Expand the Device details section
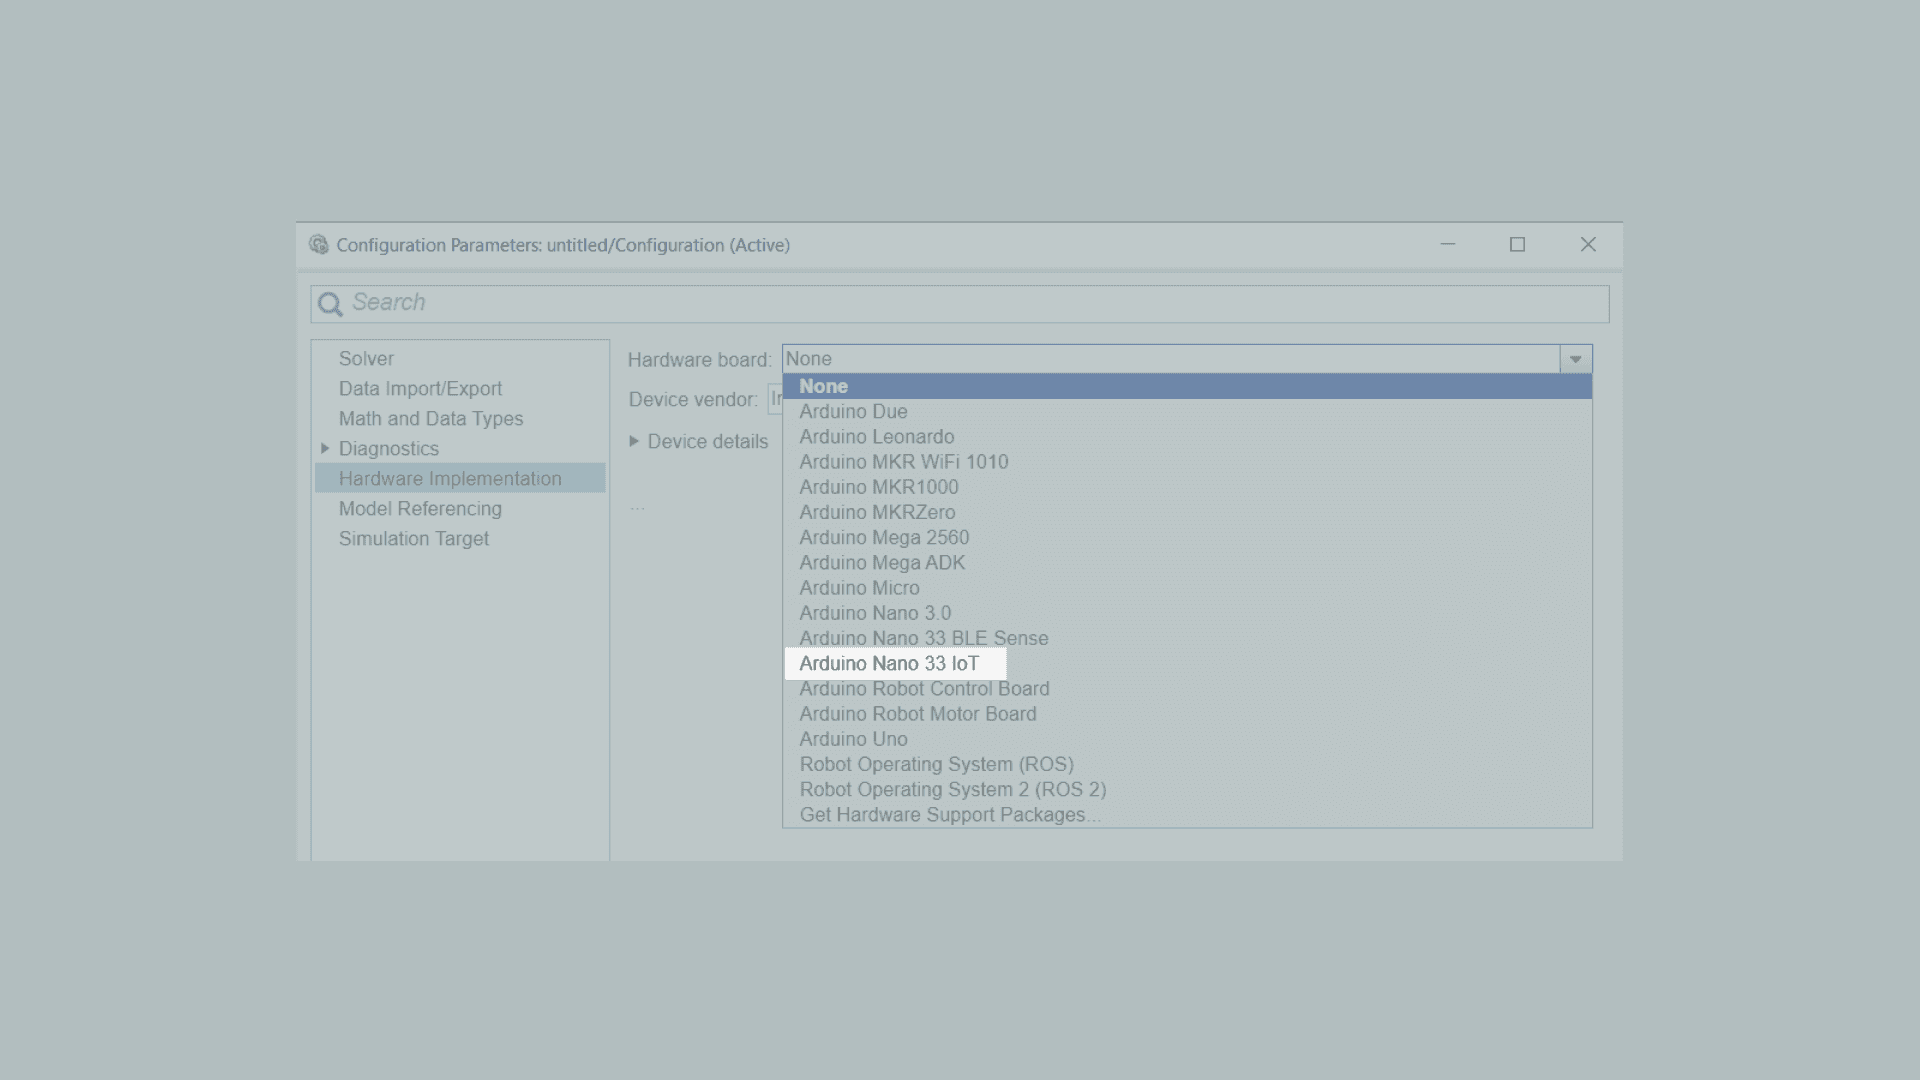 (x=634, y=441)
